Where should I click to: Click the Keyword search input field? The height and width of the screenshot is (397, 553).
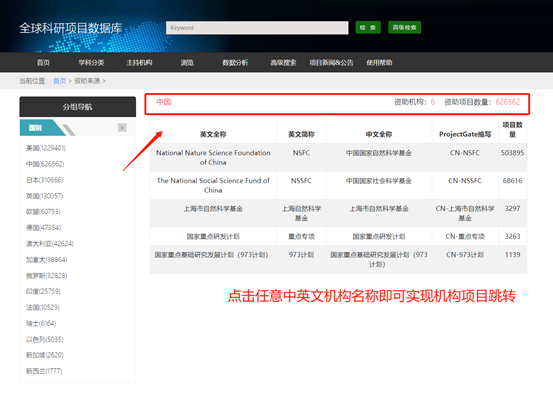click(x=257, y=28)
